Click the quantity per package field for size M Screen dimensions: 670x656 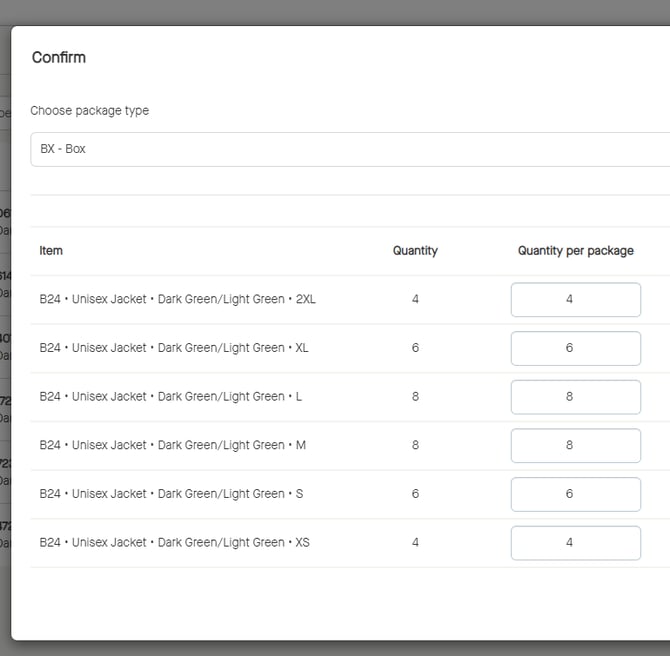pyautogui.click(x=575, y=445)
